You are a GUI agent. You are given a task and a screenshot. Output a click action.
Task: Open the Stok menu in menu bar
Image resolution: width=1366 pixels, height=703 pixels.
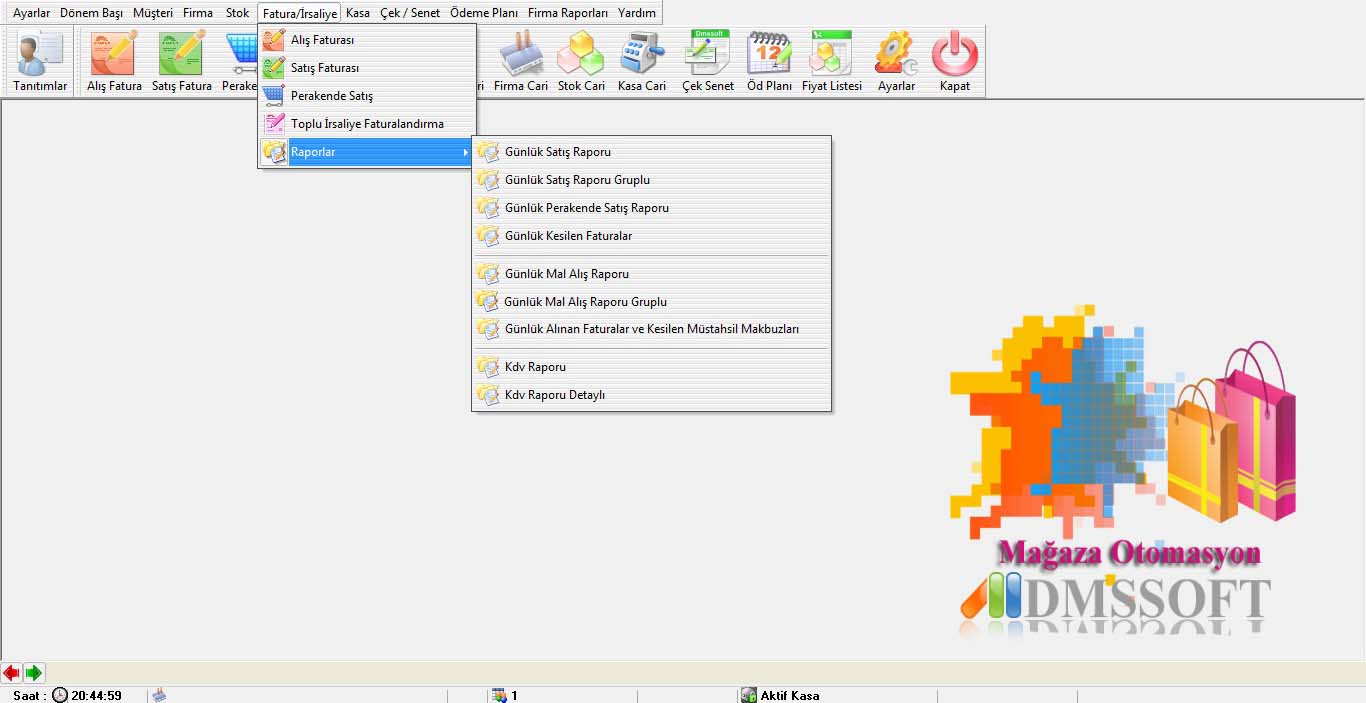237,13
